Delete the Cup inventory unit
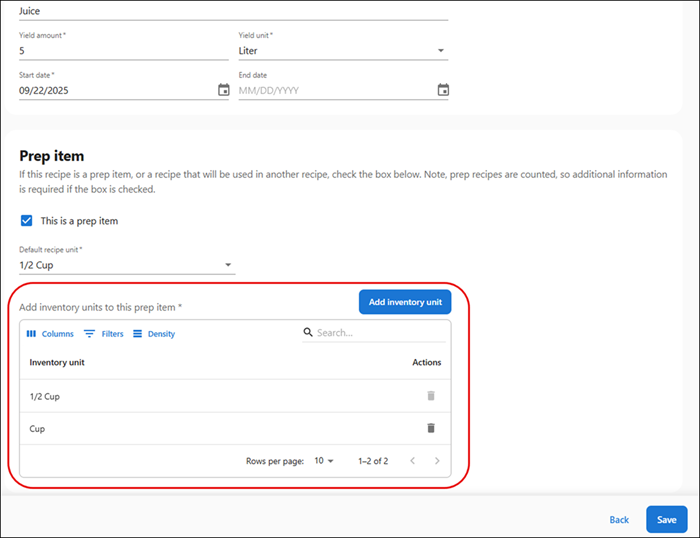The height and width of the screenshot is (538, 700). tap(431, 428)
